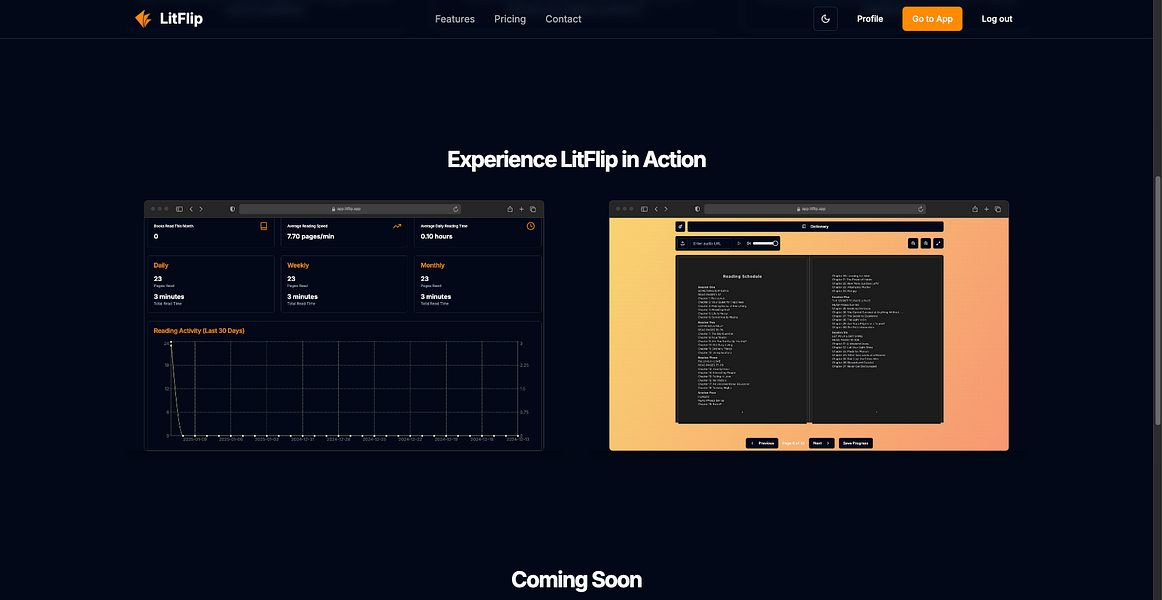1162x600 pixels.
Task: Click the LitFlip logo in the header
Action: (168, 19)
